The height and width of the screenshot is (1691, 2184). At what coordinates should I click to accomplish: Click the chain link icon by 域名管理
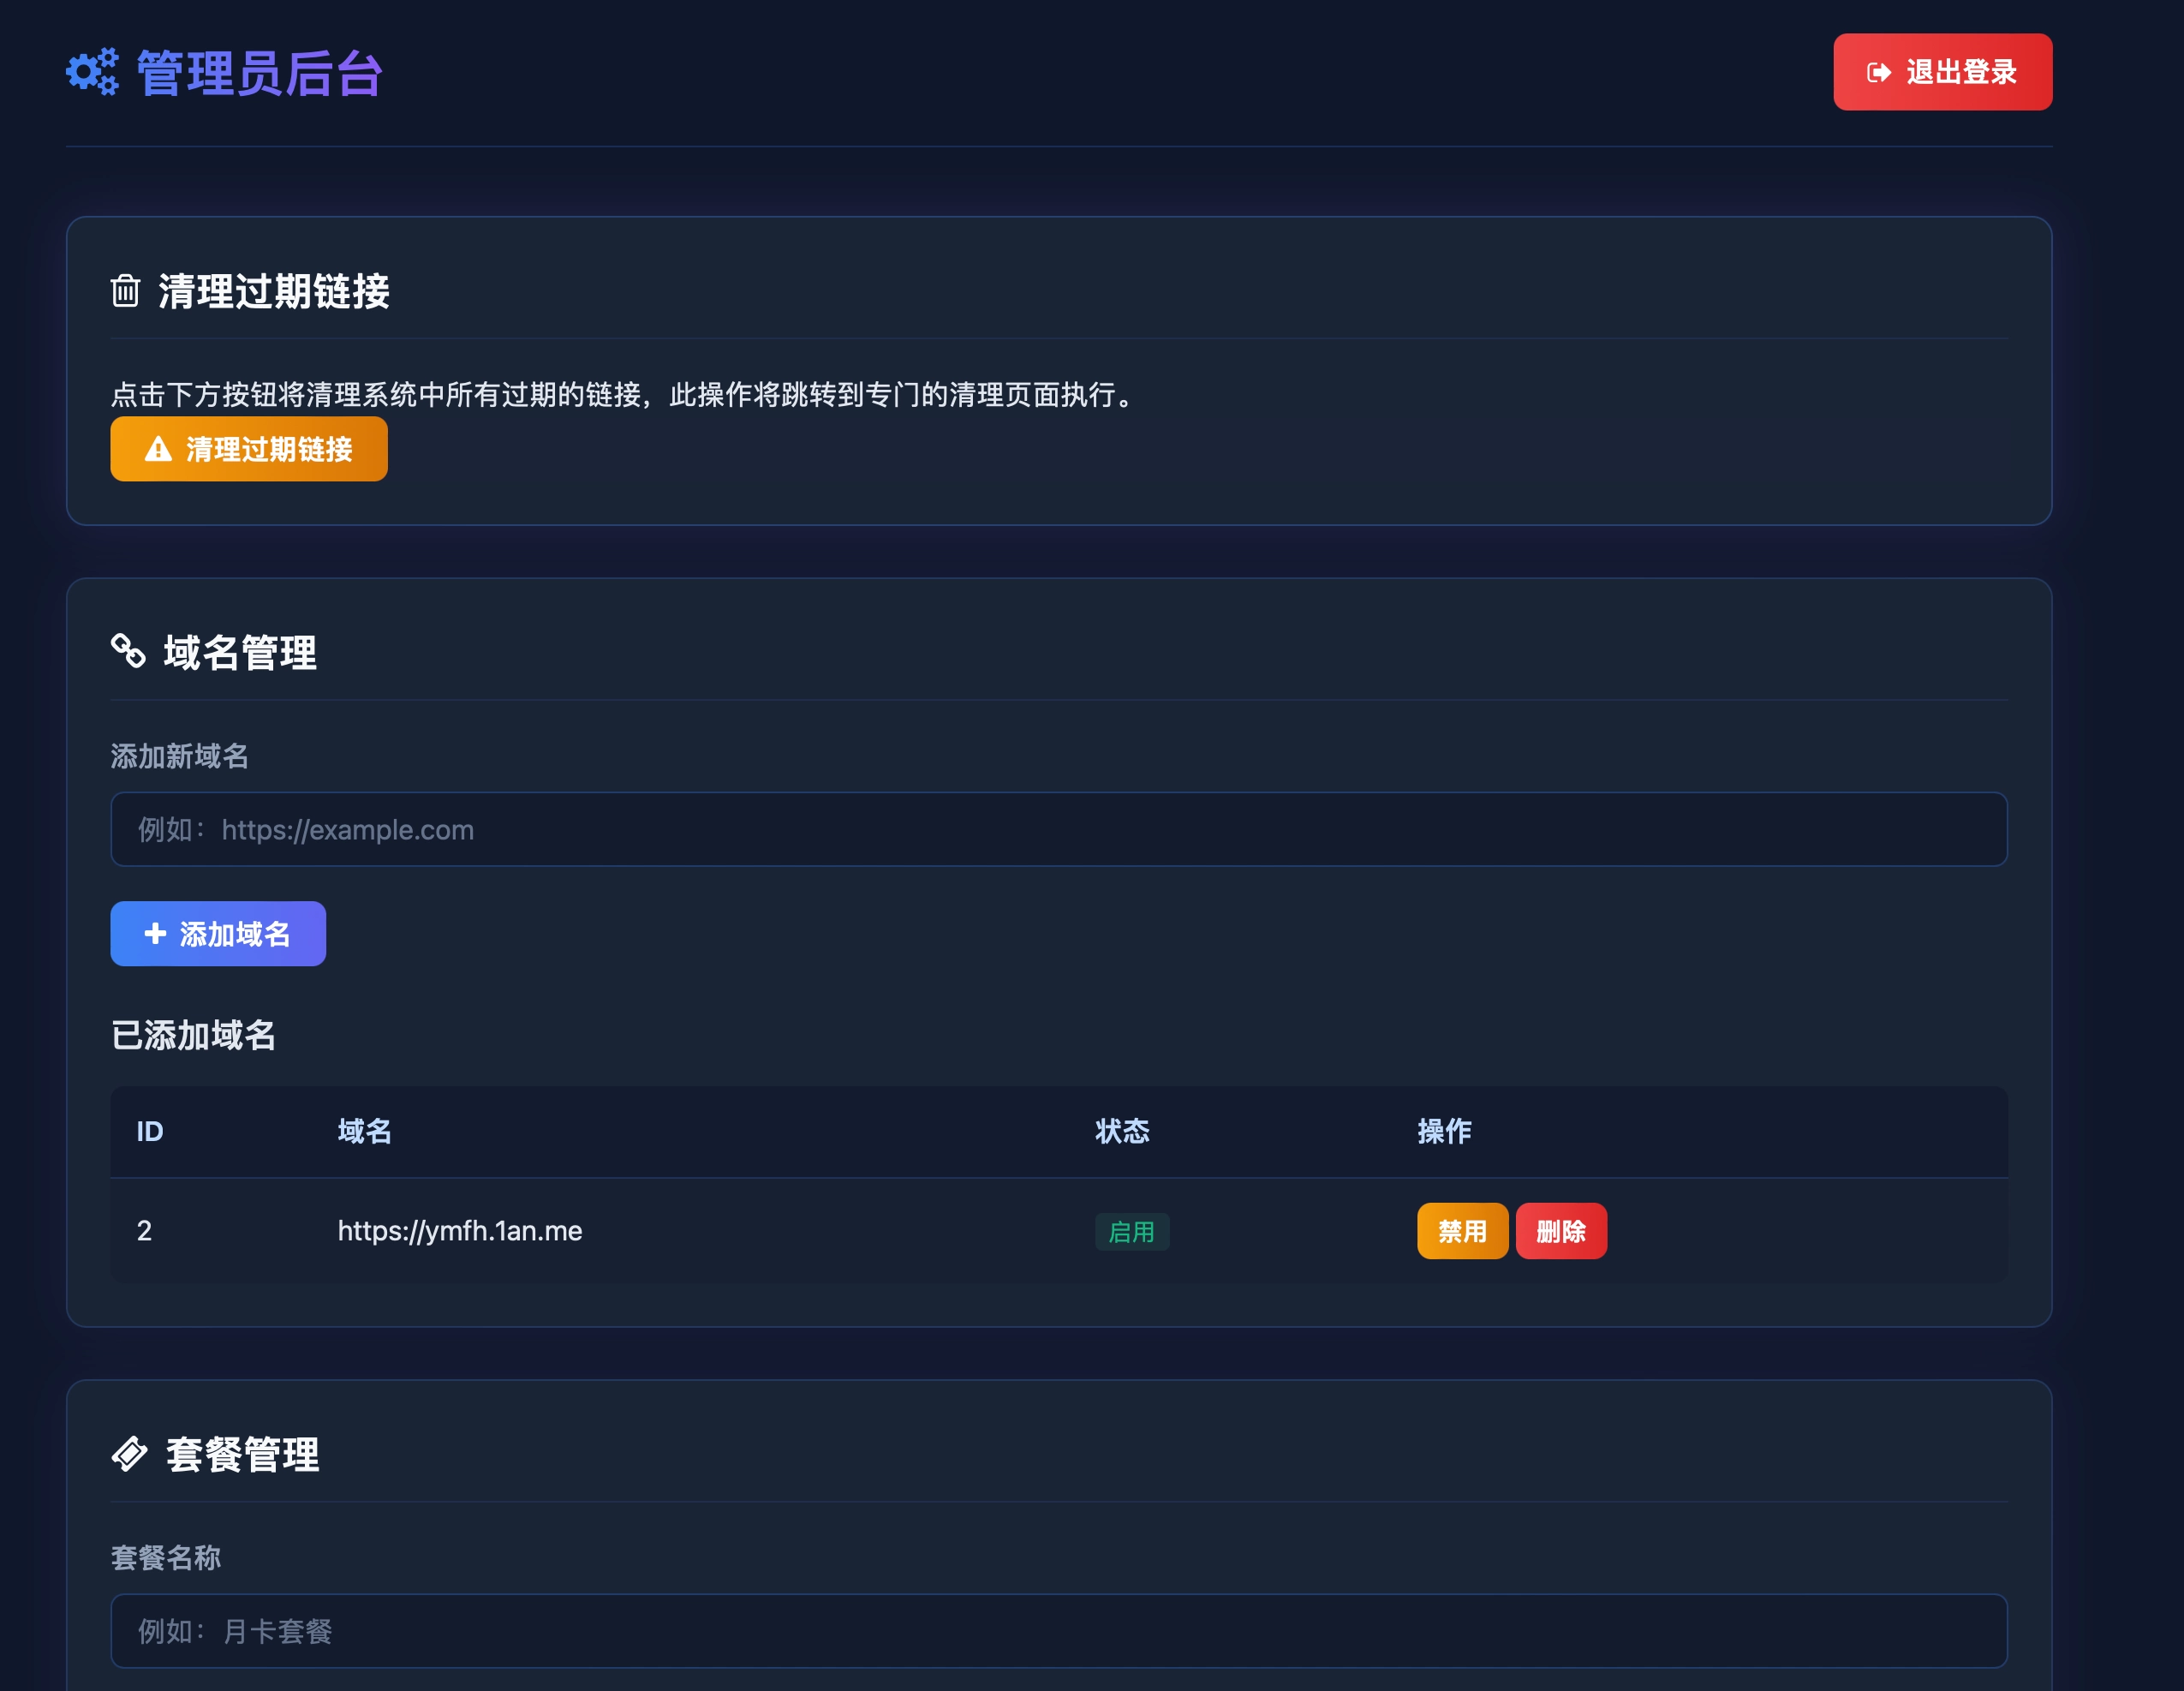pyautogui.click(x=128, y=651)
